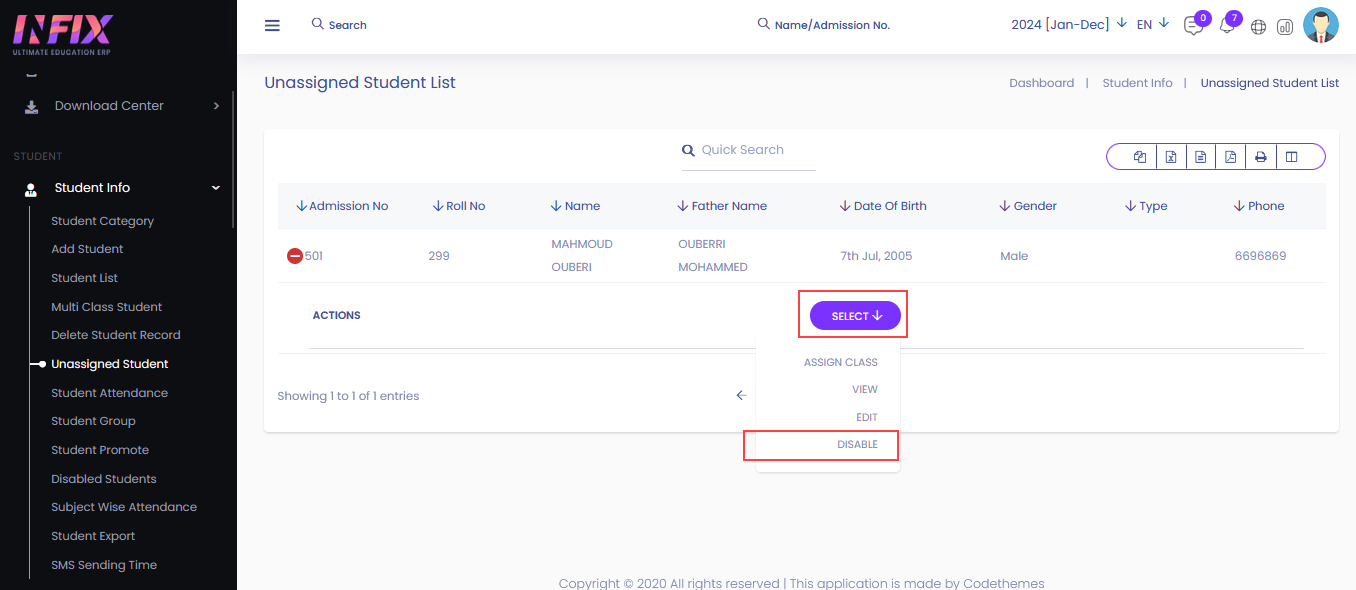Open the SELECT actions dropdown
1356x590 pixels.
coord(855,316)
